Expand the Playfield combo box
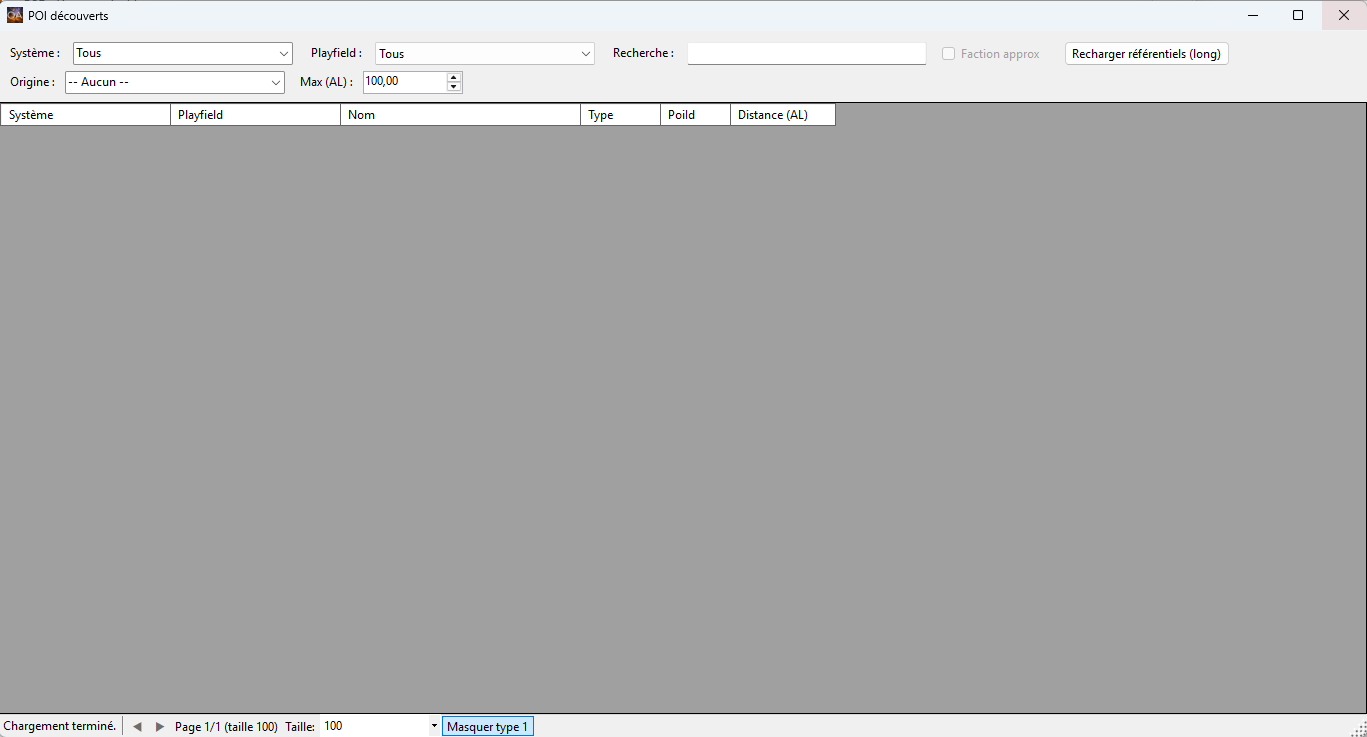 [585, 54]
